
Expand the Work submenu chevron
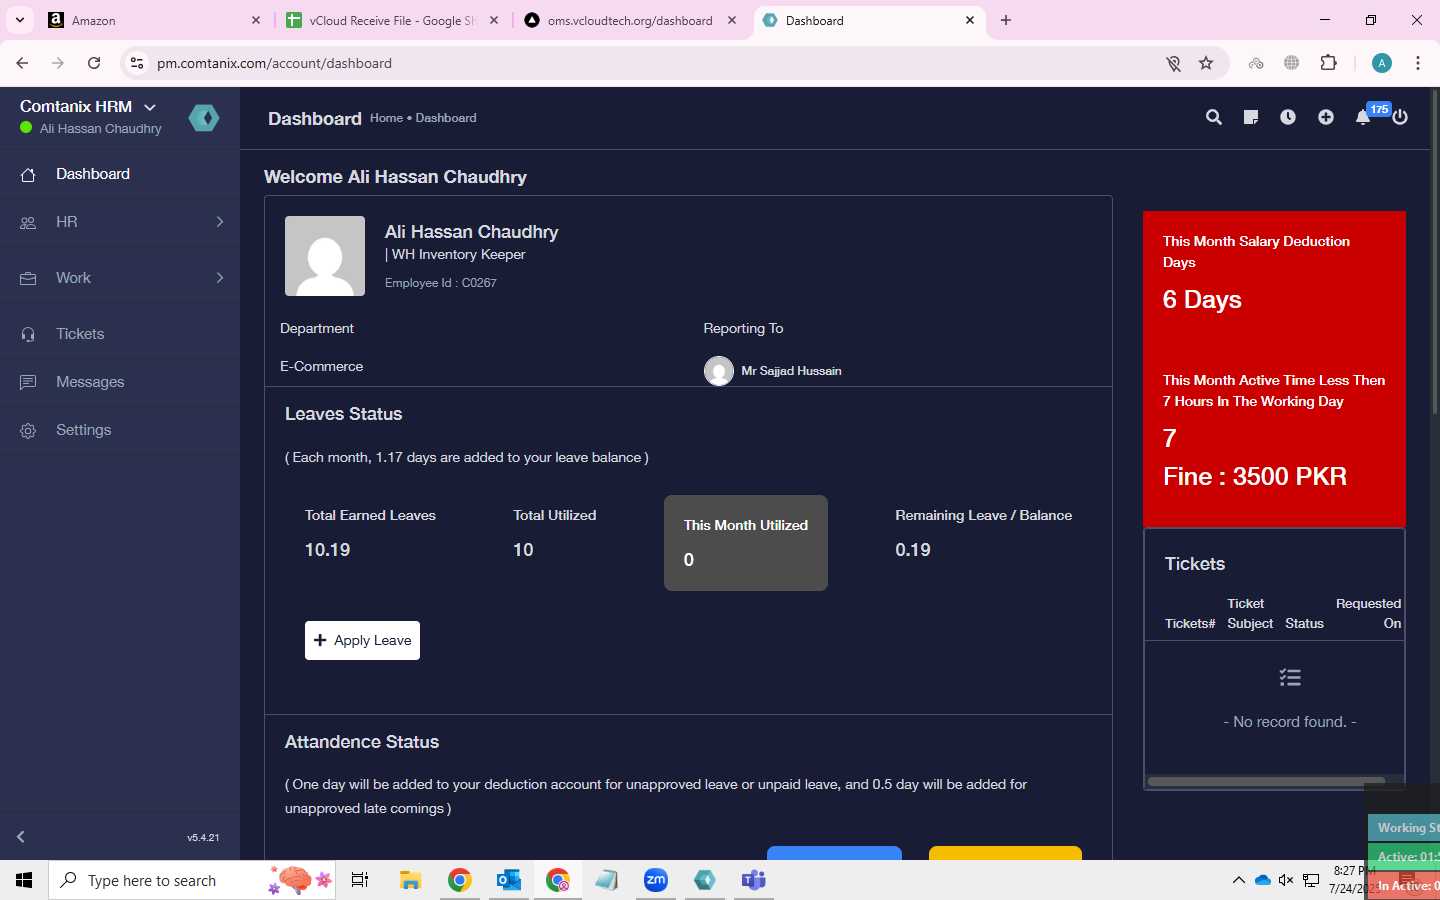click(220, 278)
